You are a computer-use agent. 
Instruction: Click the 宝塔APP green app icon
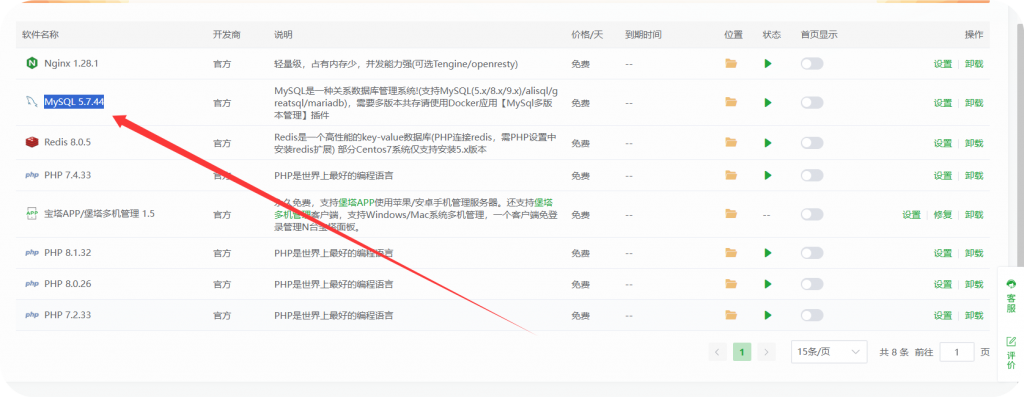tap(31, 214)
